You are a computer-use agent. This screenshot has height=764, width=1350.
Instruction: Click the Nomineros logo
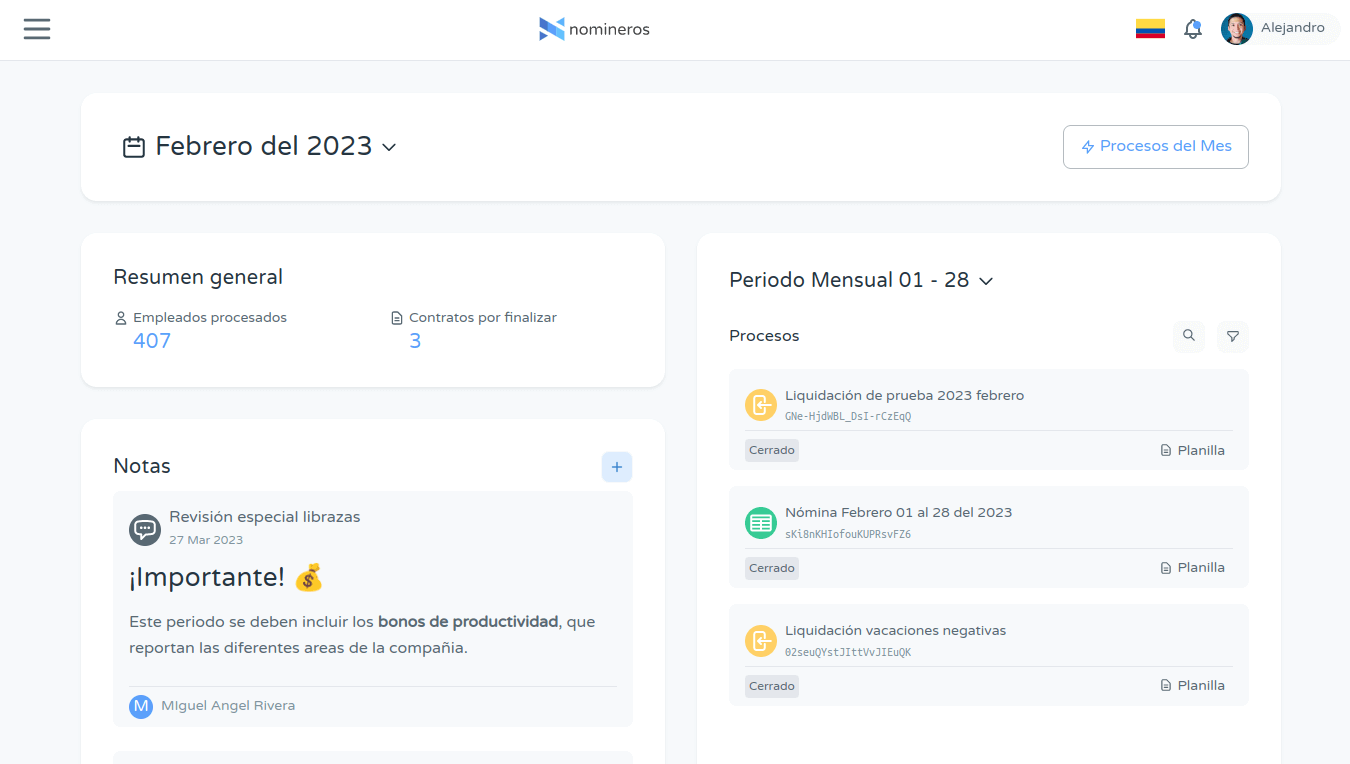coord(594,29)
